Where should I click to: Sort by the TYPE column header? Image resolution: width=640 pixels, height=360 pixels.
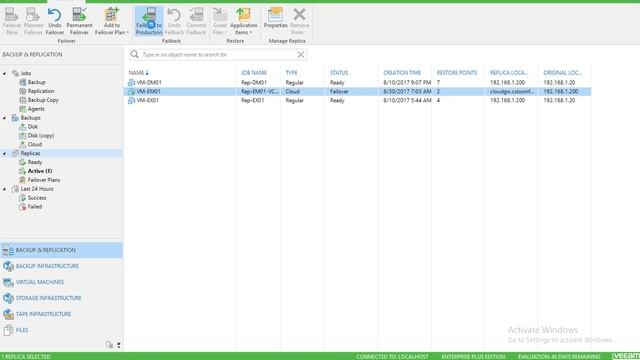coord(291,73)
